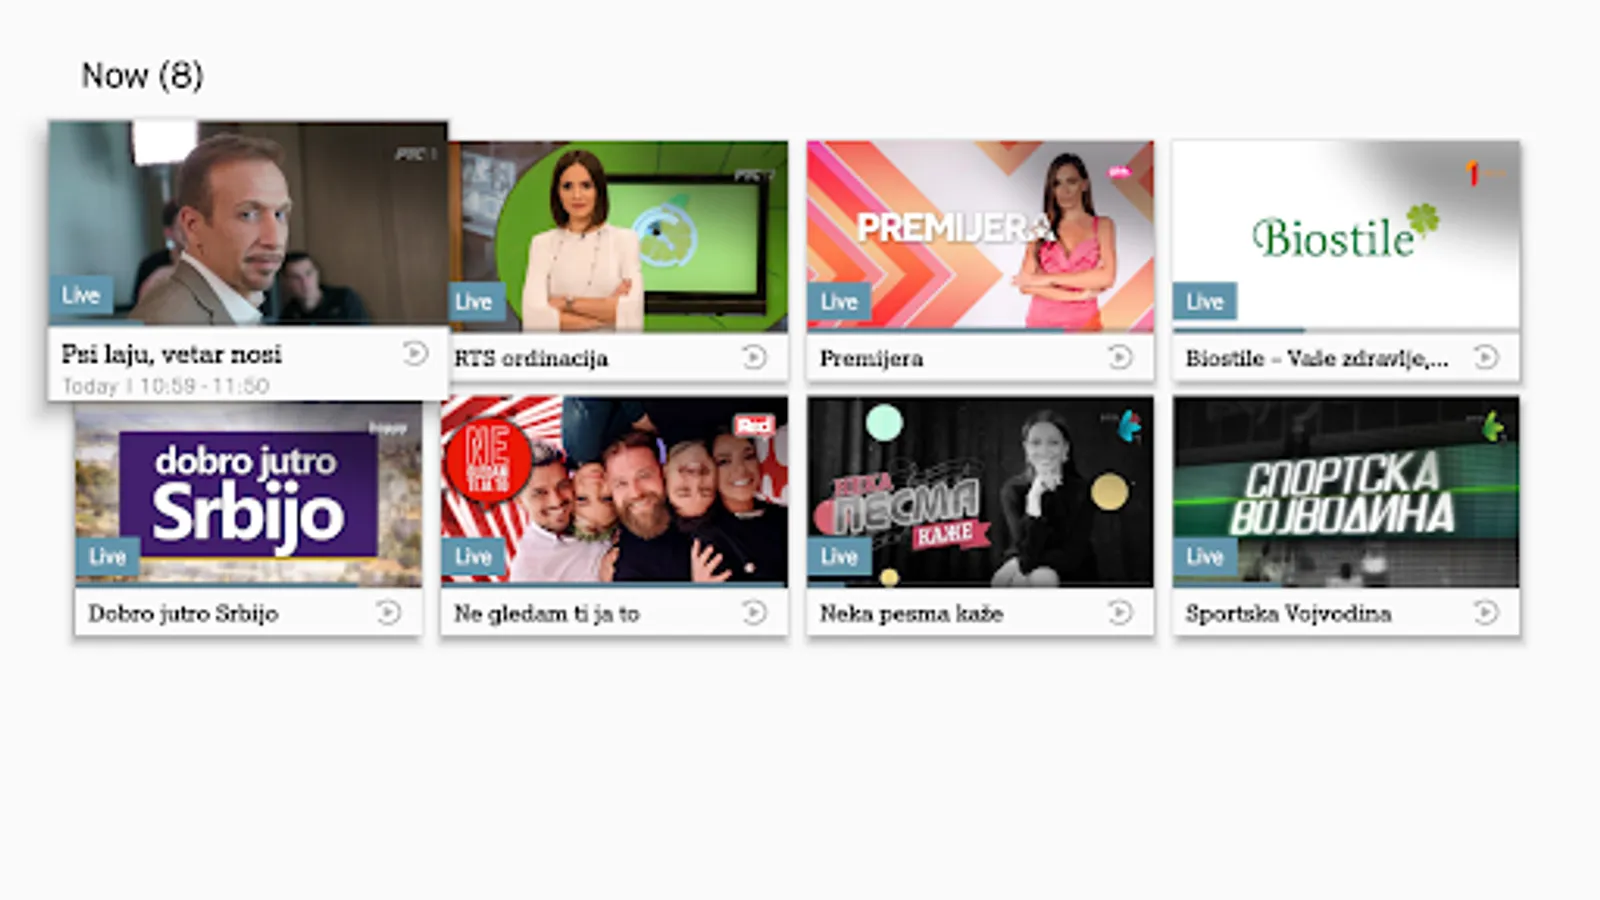This screenshot has width=1600, height=900.
Task: Click the title text Neka pesma kaže
Action: pyautogui.click(x=912, y=613)
